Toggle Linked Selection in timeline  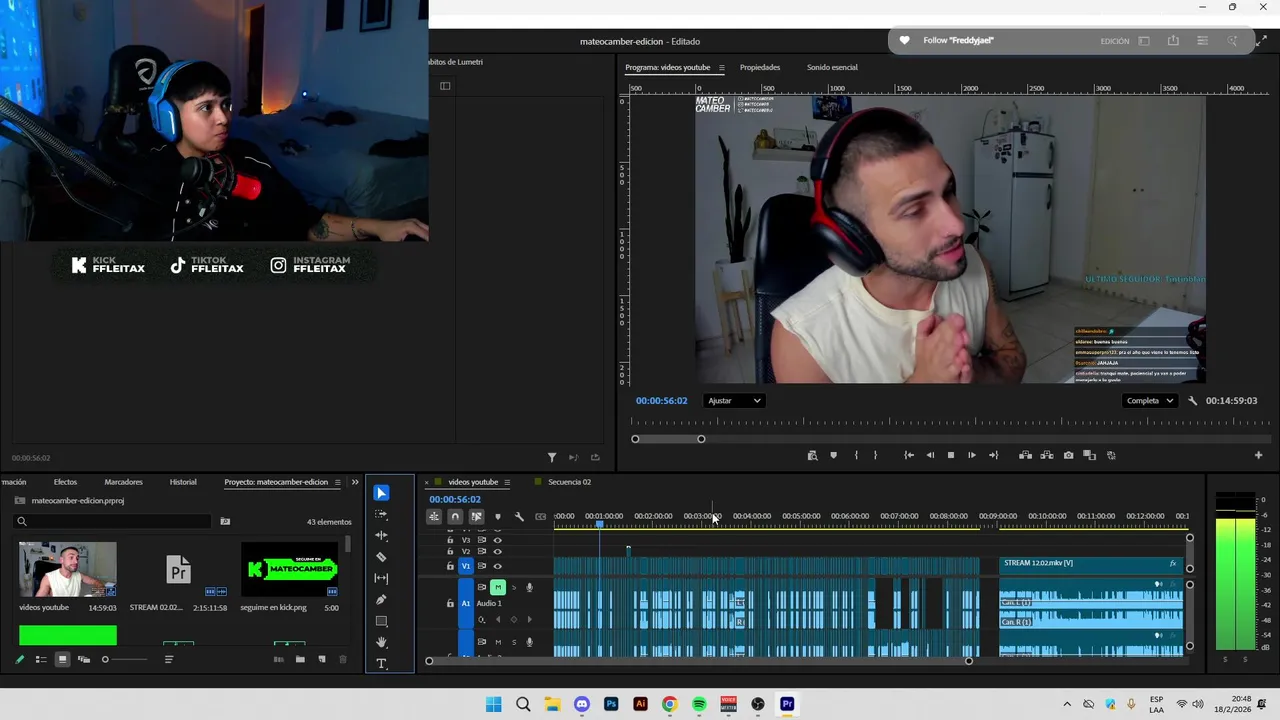[477, 517]
